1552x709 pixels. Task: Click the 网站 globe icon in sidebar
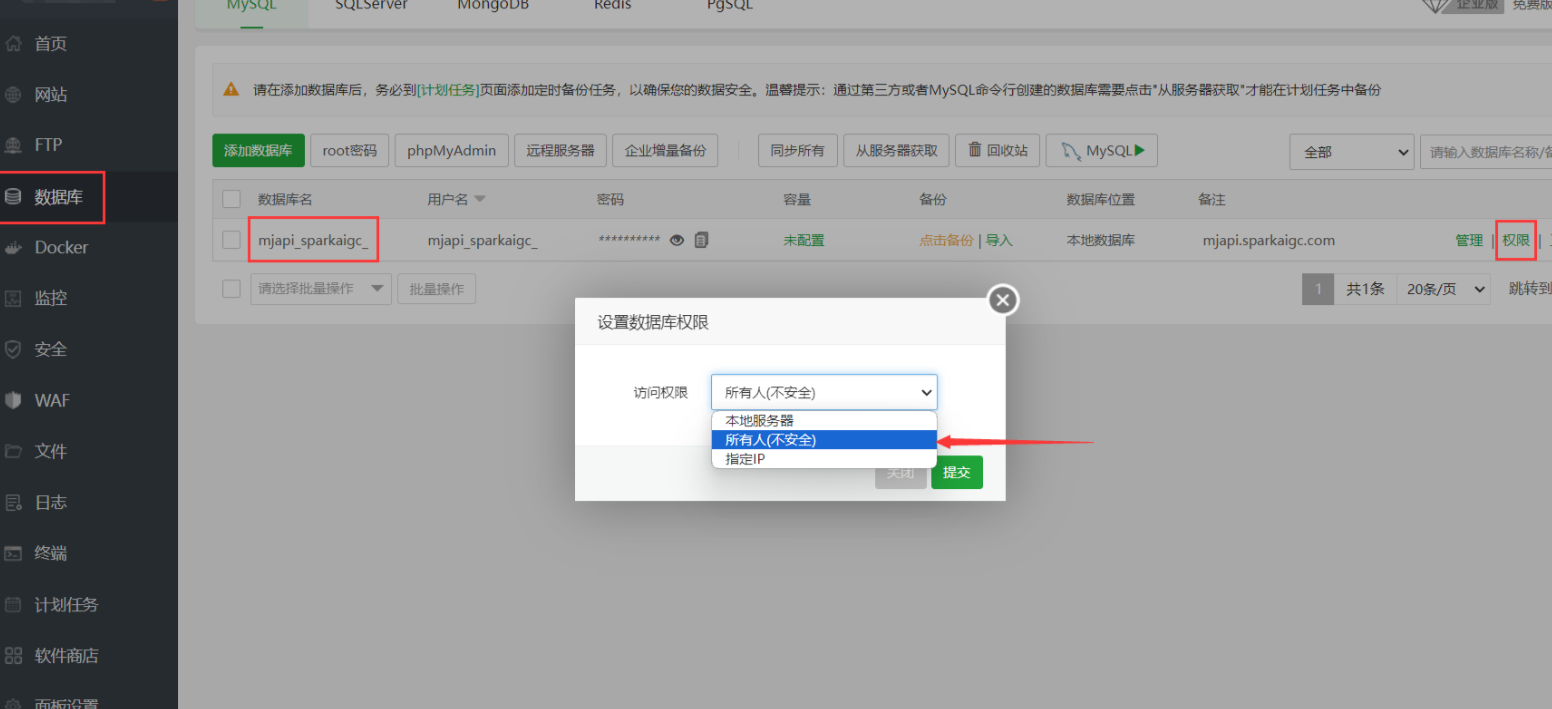point(13,95)
